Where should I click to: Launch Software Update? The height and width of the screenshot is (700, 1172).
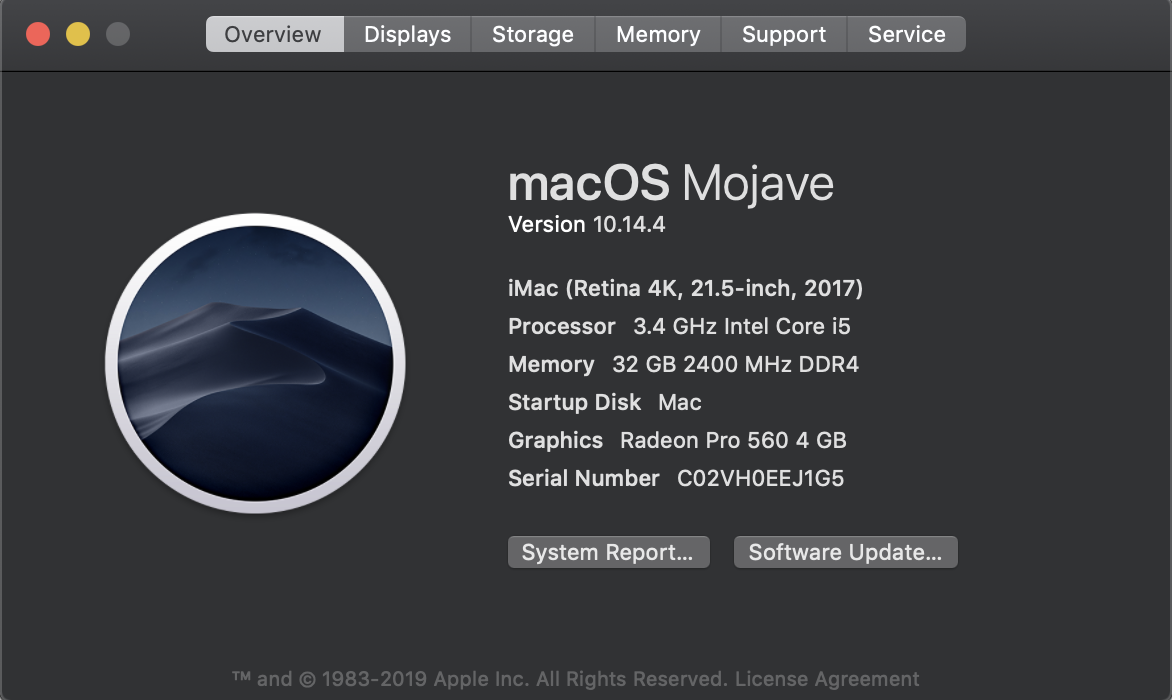tap(845, 553)
